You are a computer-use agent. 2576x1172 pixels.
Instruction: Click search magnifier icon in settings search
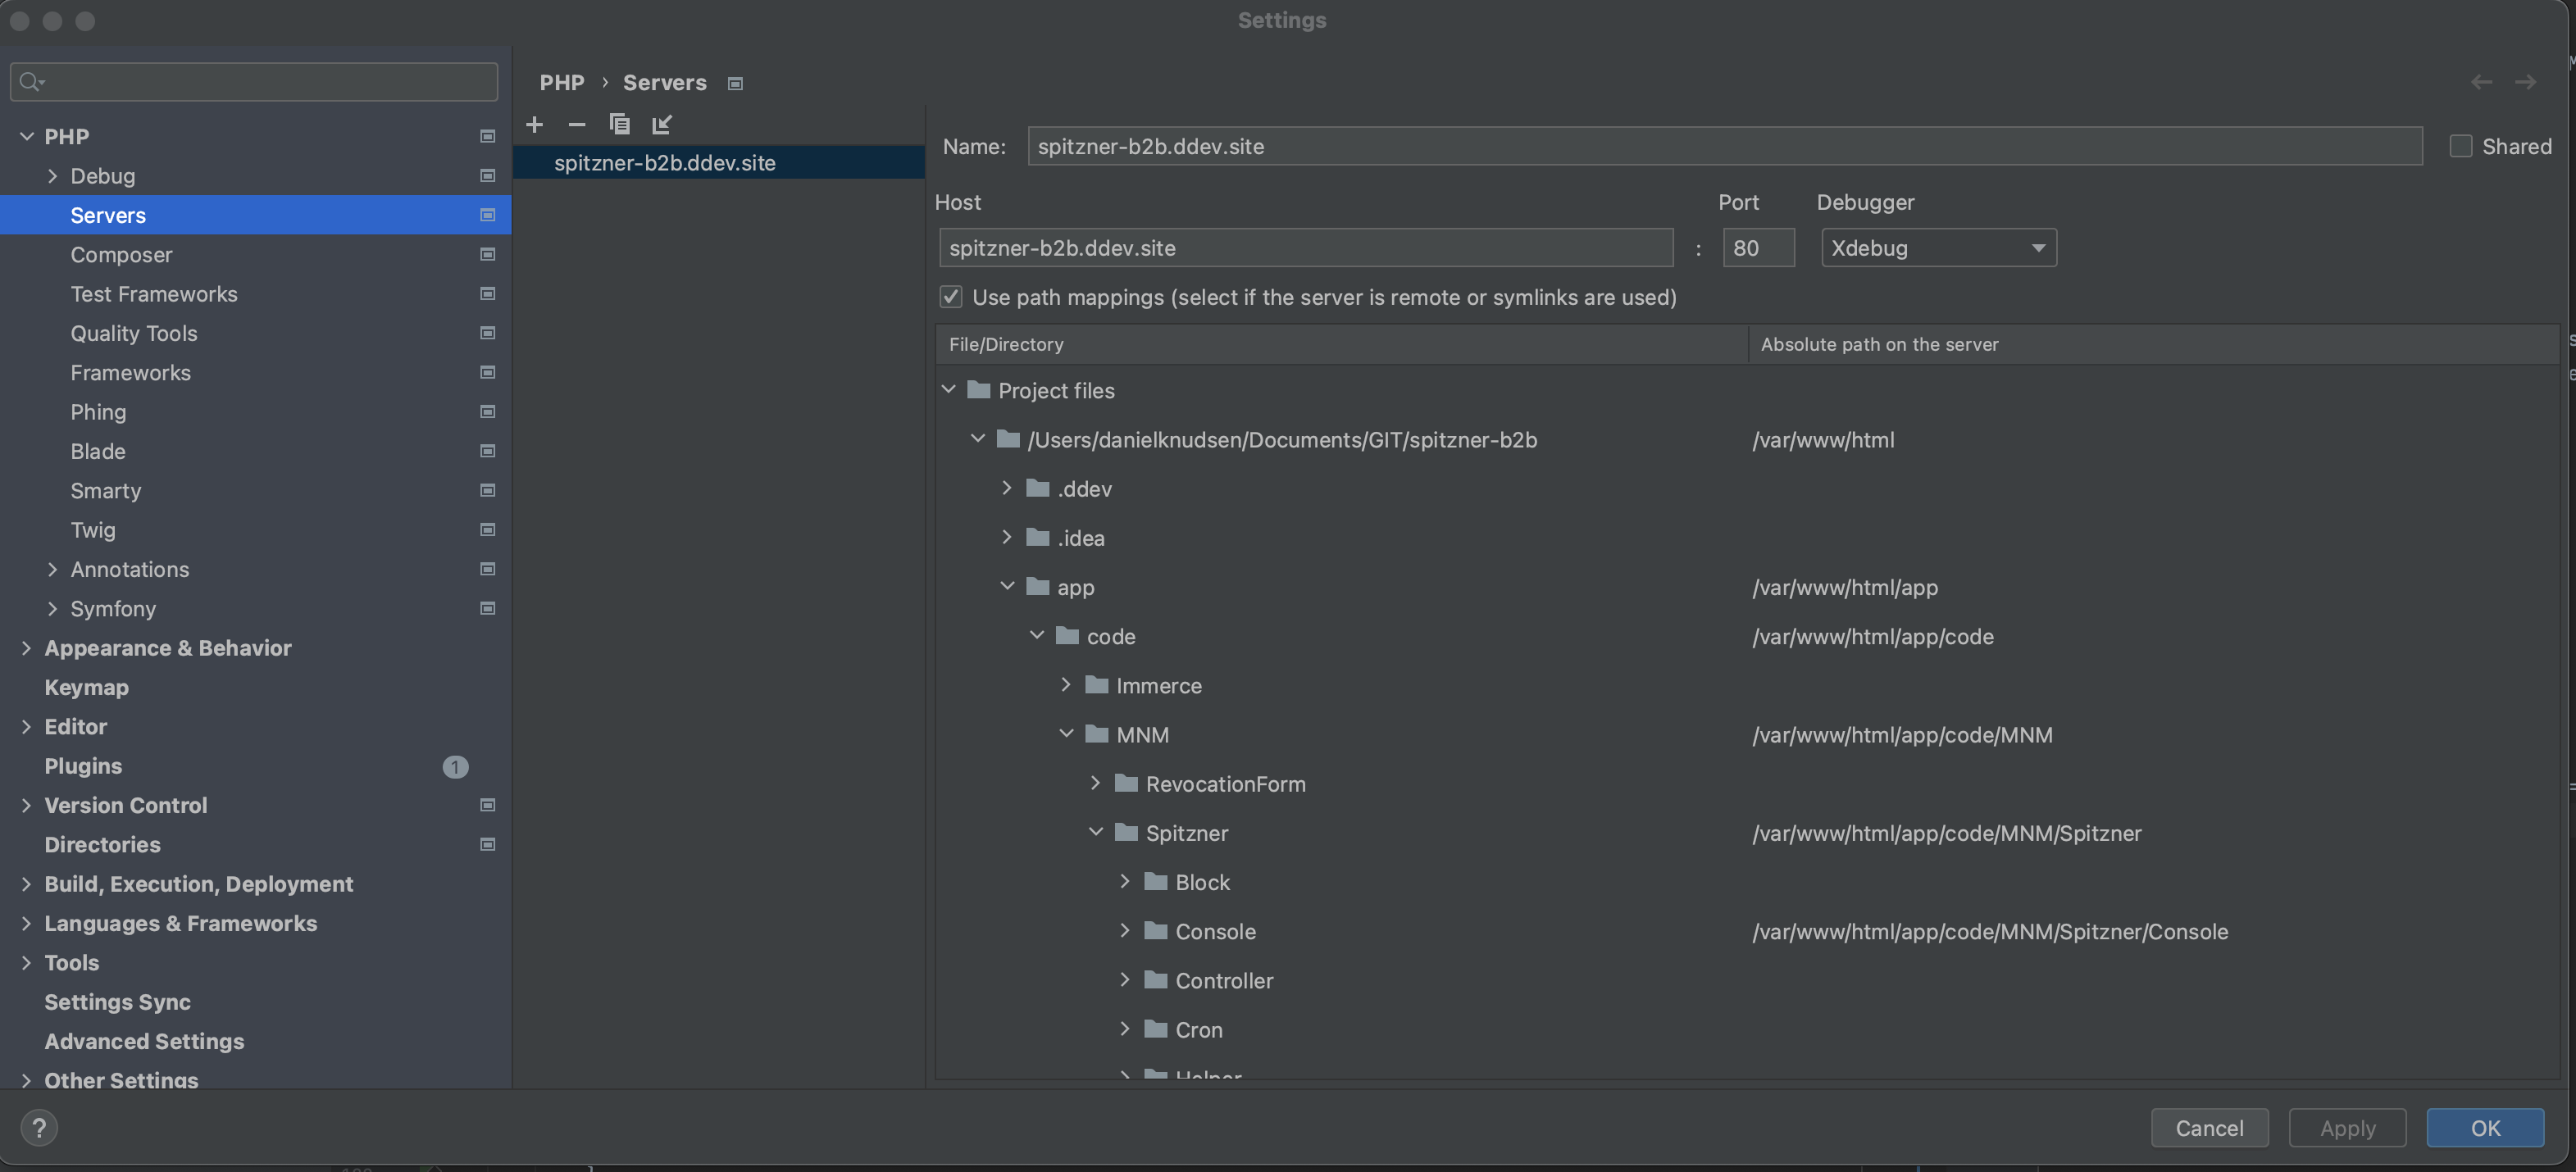click(30, 82)
